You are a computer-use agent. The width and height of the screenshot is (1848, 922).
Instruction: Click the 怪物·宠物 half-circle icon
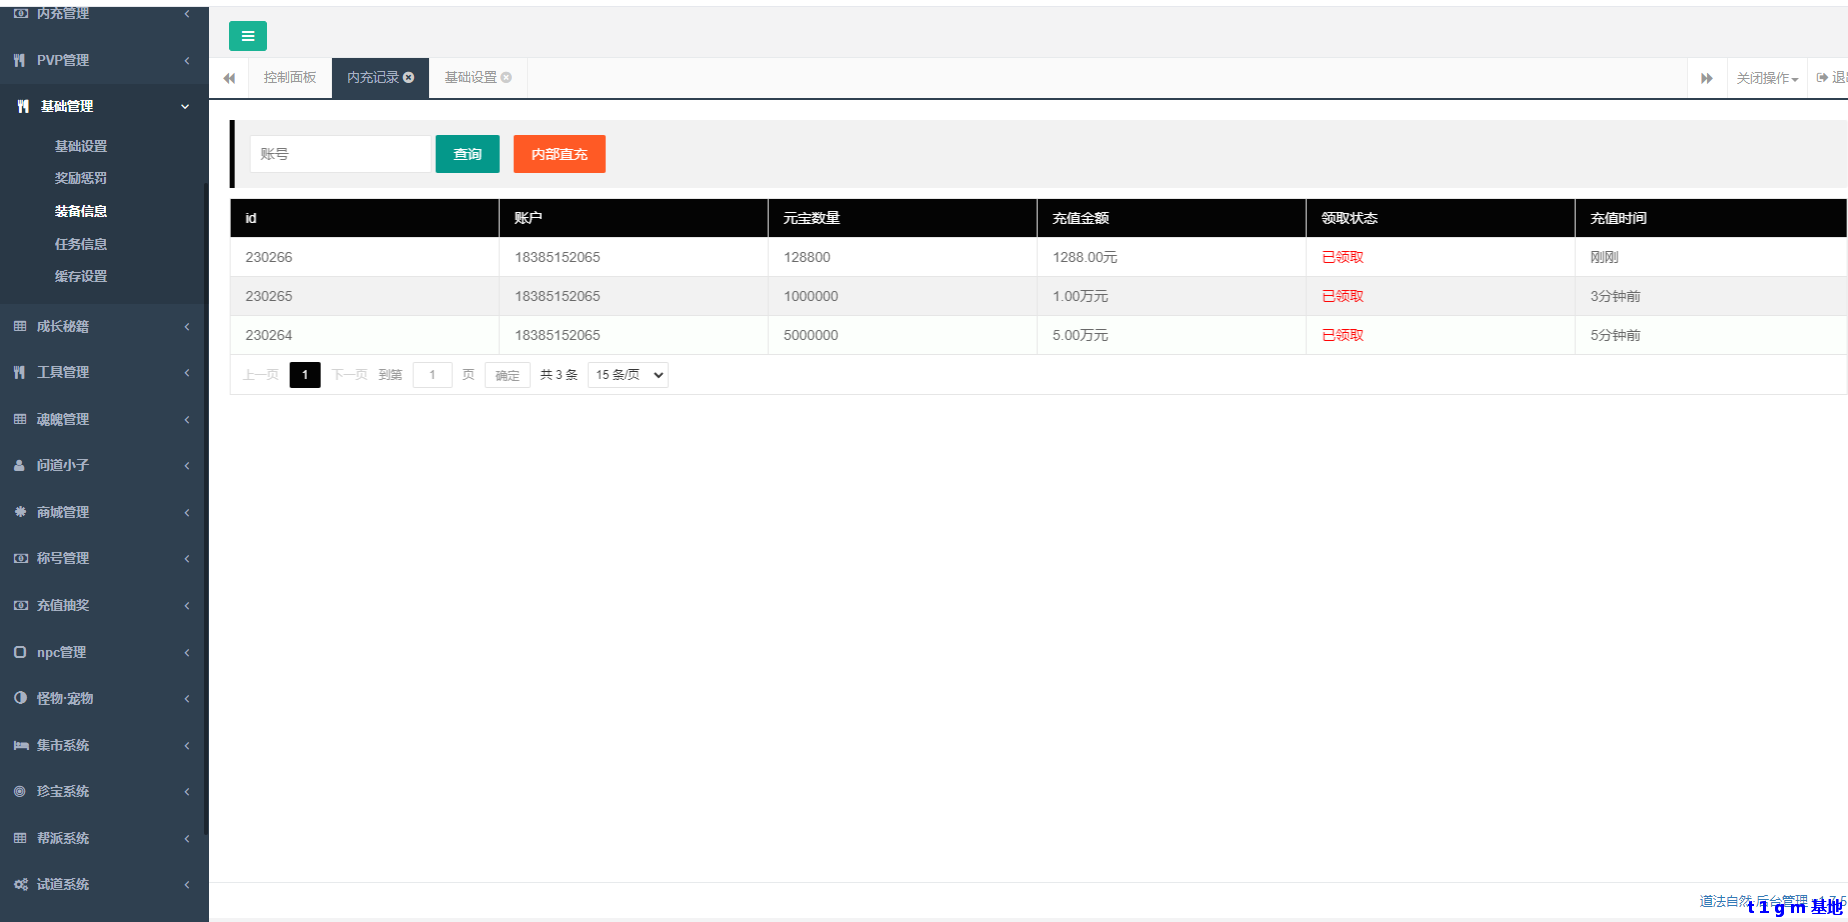pyautogui.click(x=20, y=698)
